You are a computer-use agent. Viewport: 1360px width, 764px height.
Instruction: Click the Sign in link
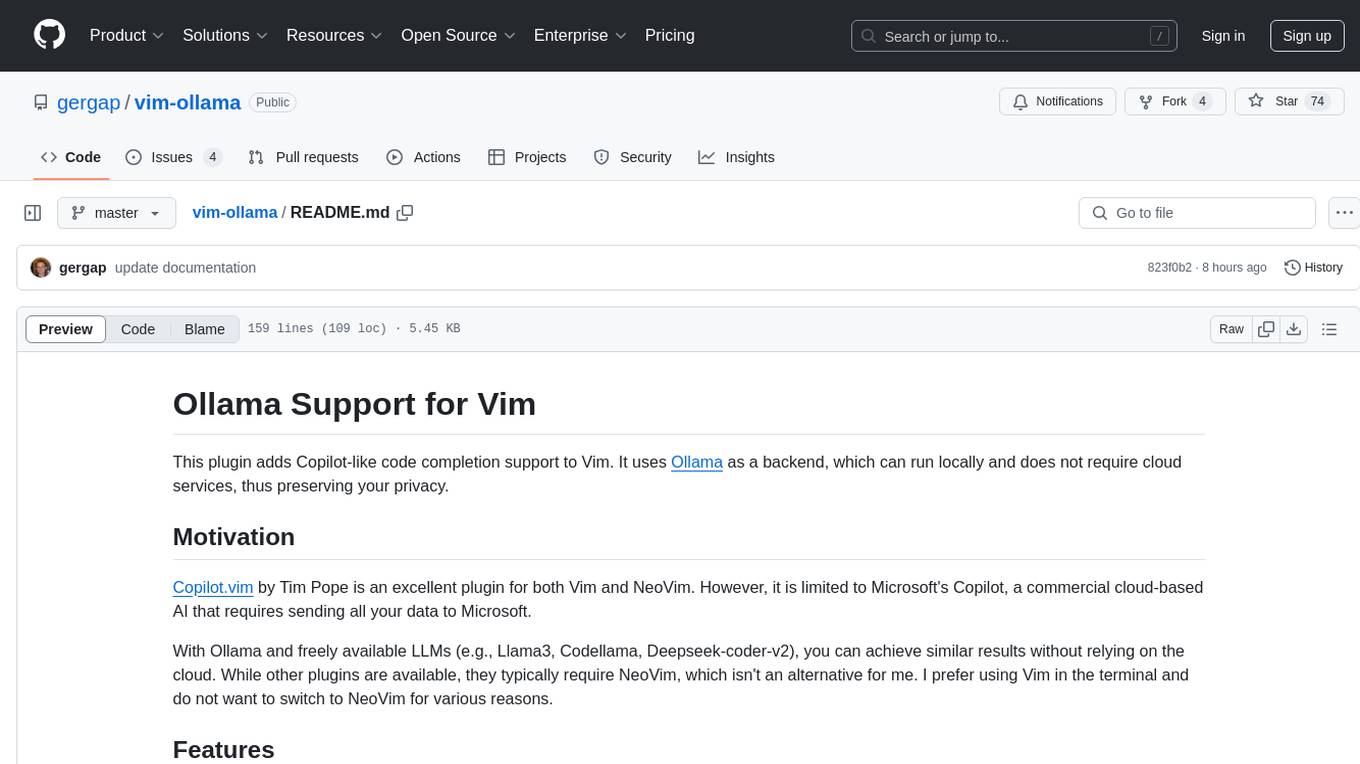pyautogui.click(x=1223, y=36)
